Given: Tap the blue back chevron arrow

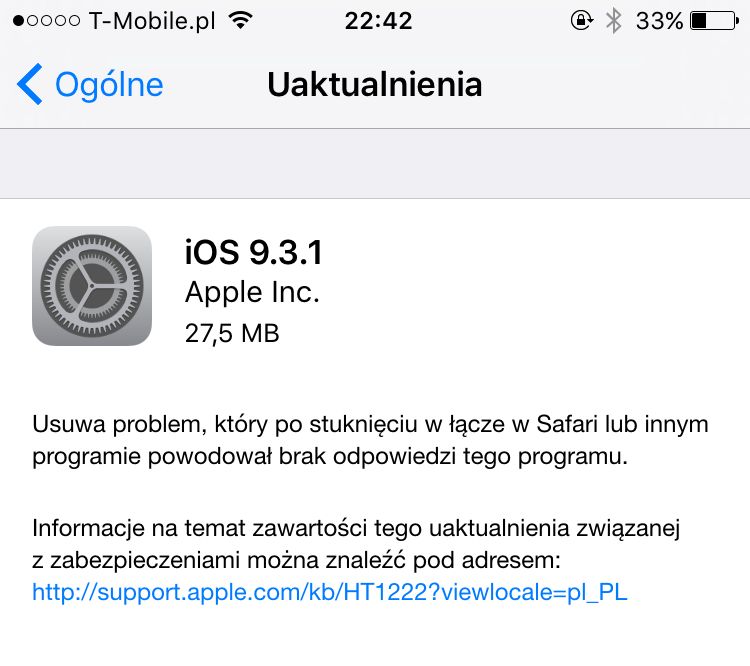Looking at the screenshot, I should [x=30, y=84].
